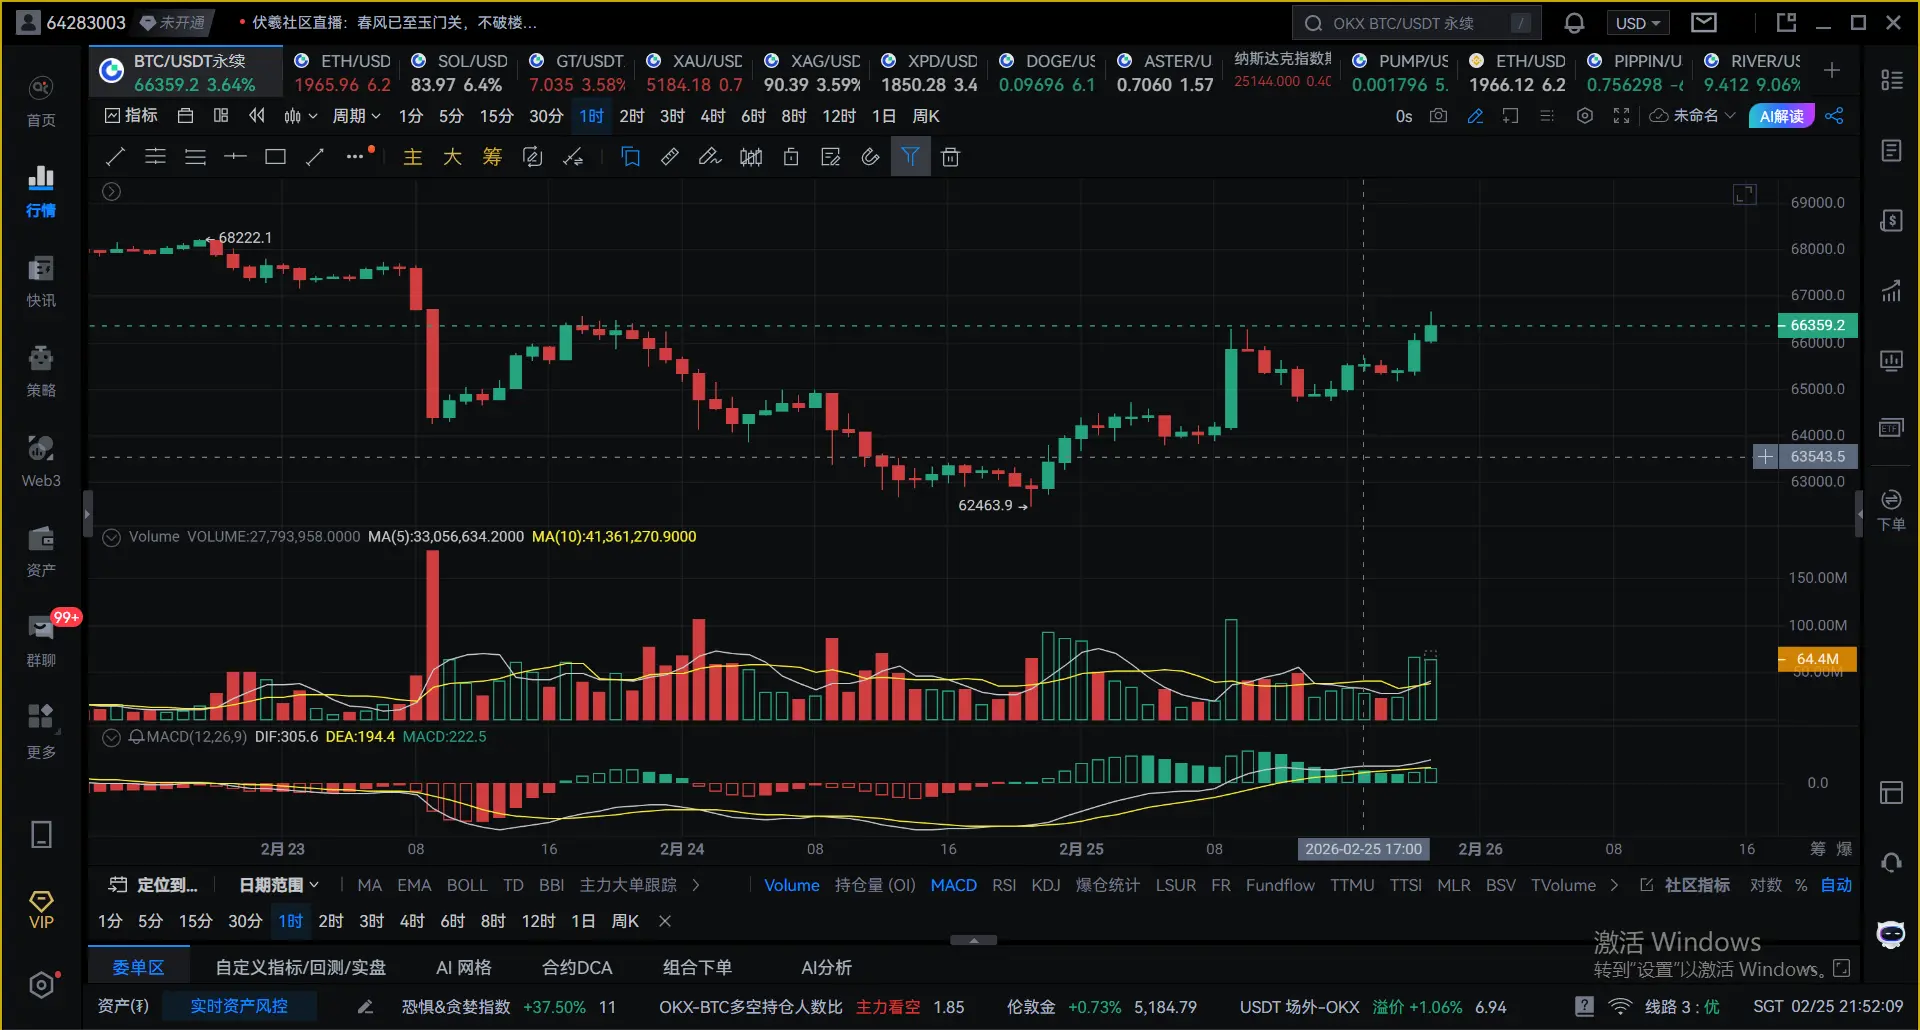Click the 2026-02-25 17:00 time axis label
The image size is (1920, 1030).
coord(1363,849)
